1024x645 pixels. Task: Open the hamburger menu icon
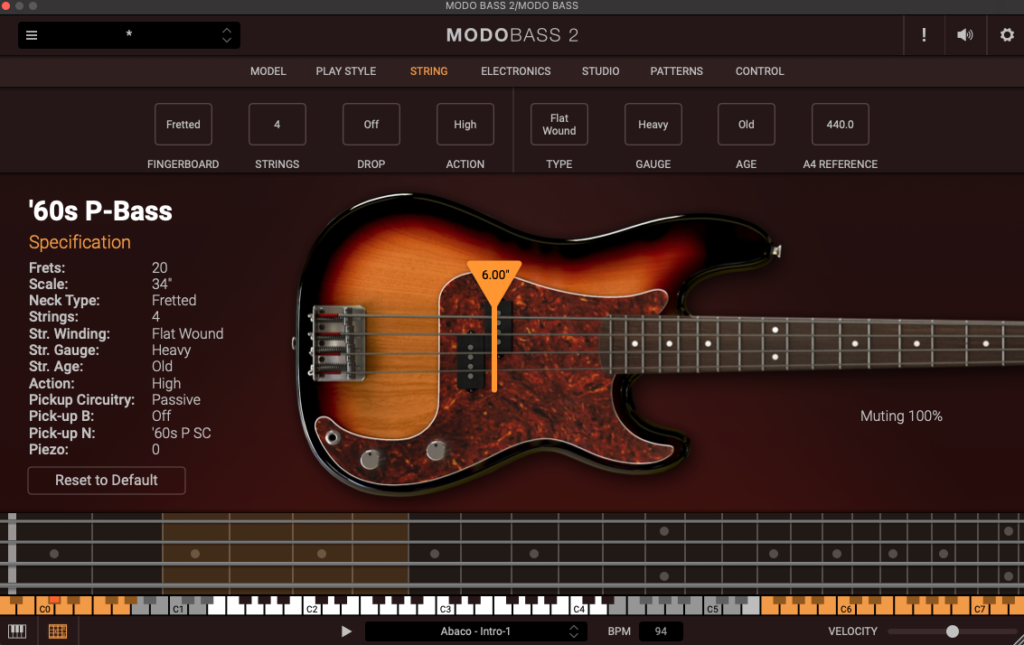[31, 35]
